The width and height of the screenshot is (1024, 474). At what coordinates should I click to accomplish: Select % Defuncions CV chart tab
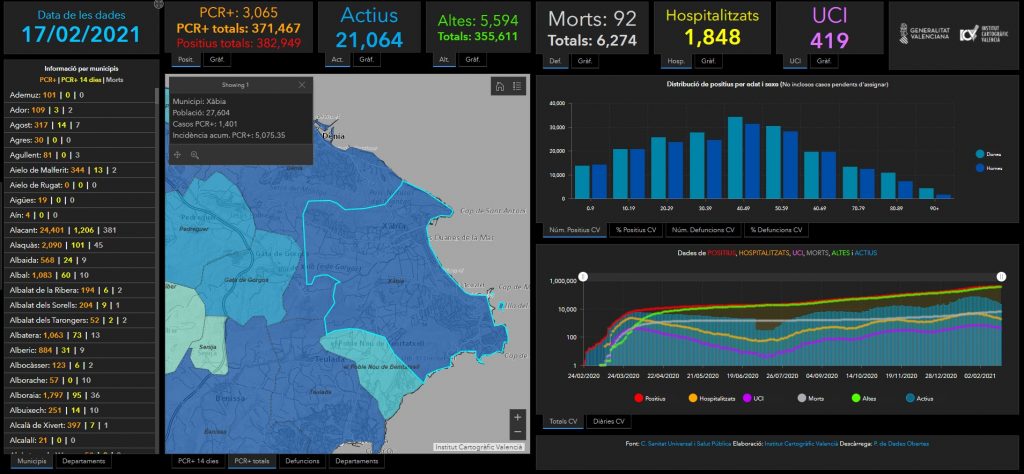(777, 230)
